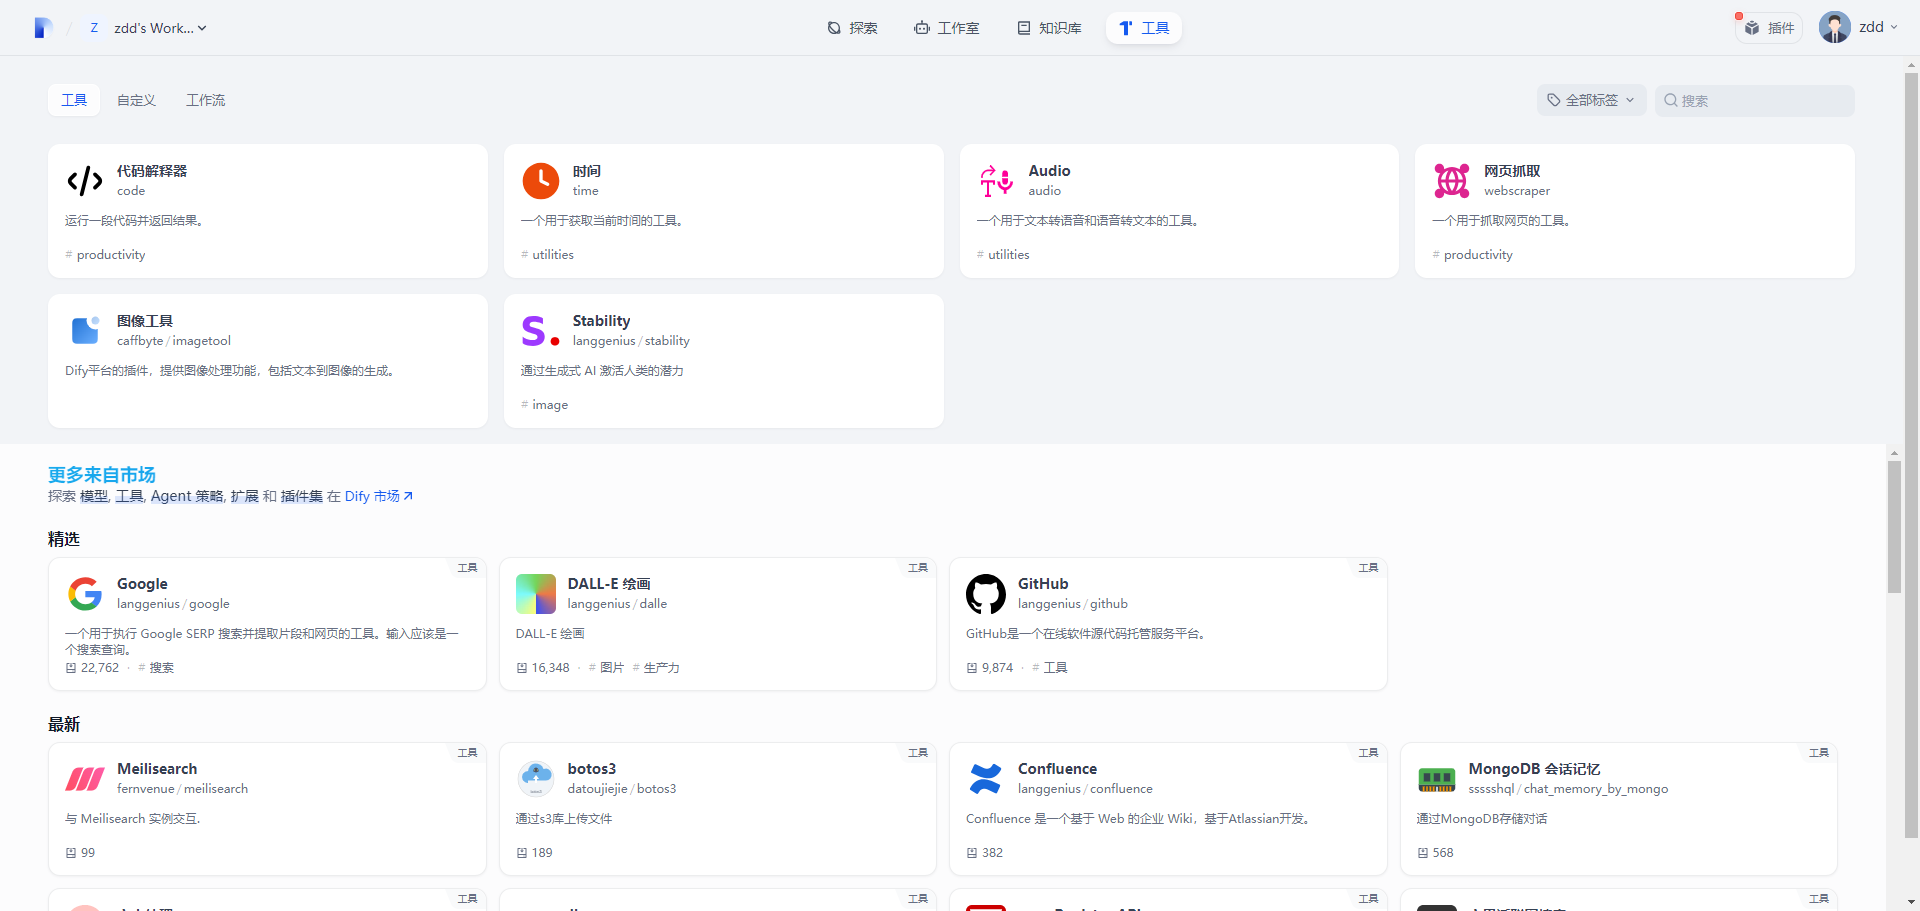Viewport: 1920px width, 911px height.
Task: Click the Dify logo icon
Action: [42, 28]
